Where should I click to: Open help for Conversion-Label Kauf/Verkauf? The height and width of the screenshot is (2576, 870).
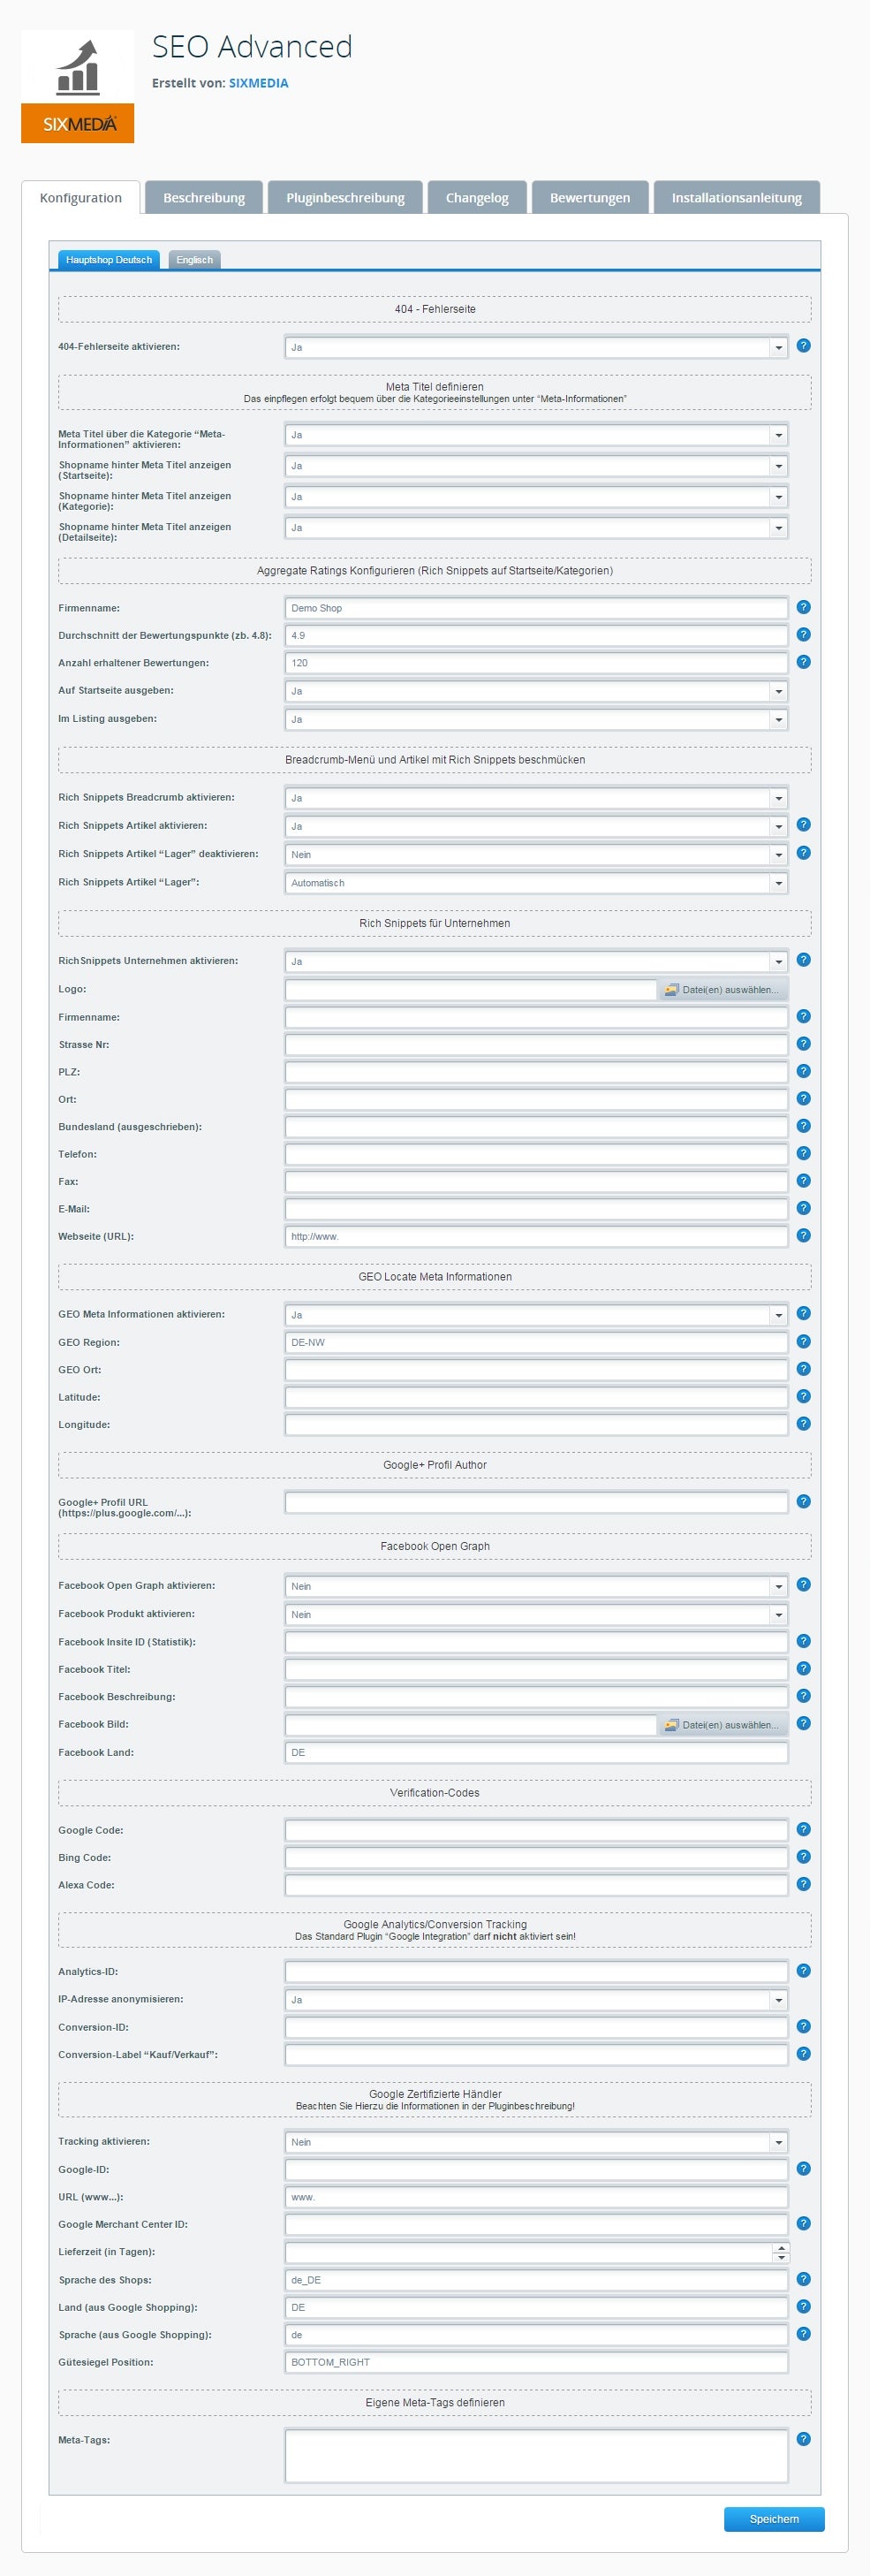click(803, 2054)
